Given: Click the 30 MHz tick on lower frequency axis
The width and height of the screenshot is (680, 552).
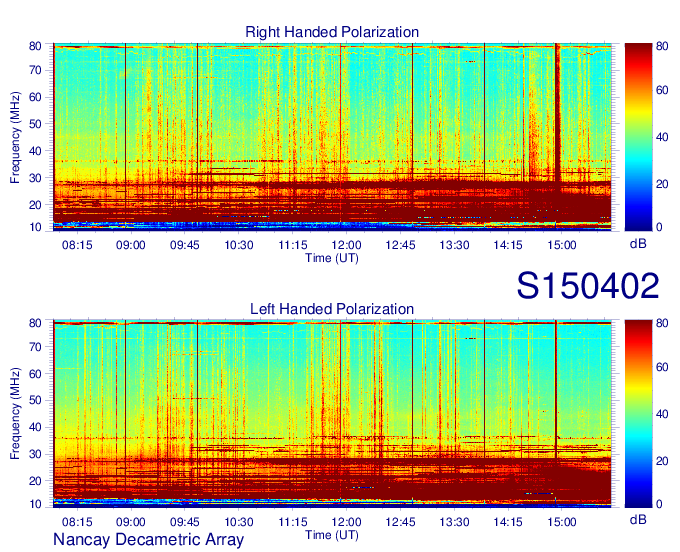Looking at the screenshot, I should (35, 454).
